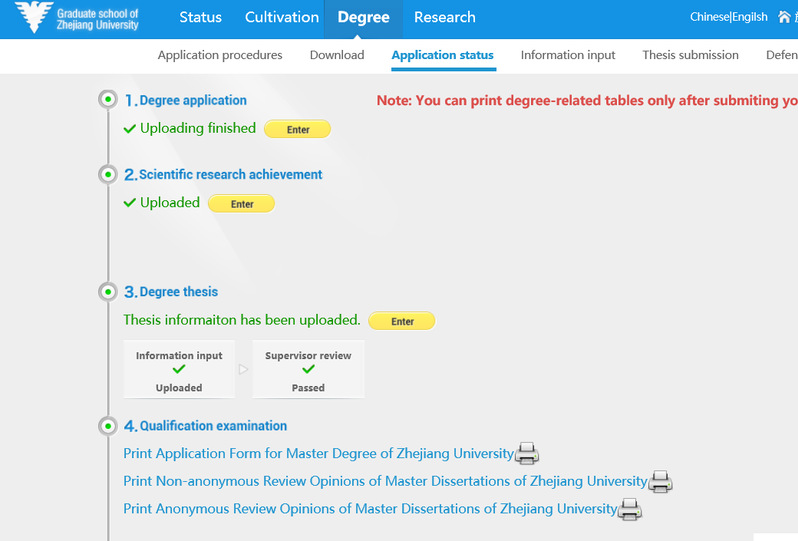Viewport: 798px width, 541px height.
Task: Select the Qualification examination step marker
Action: [108, 425]
